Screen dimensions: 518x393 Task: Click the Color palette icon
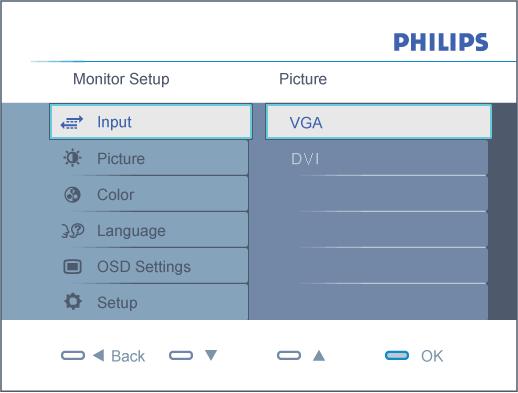72,194
